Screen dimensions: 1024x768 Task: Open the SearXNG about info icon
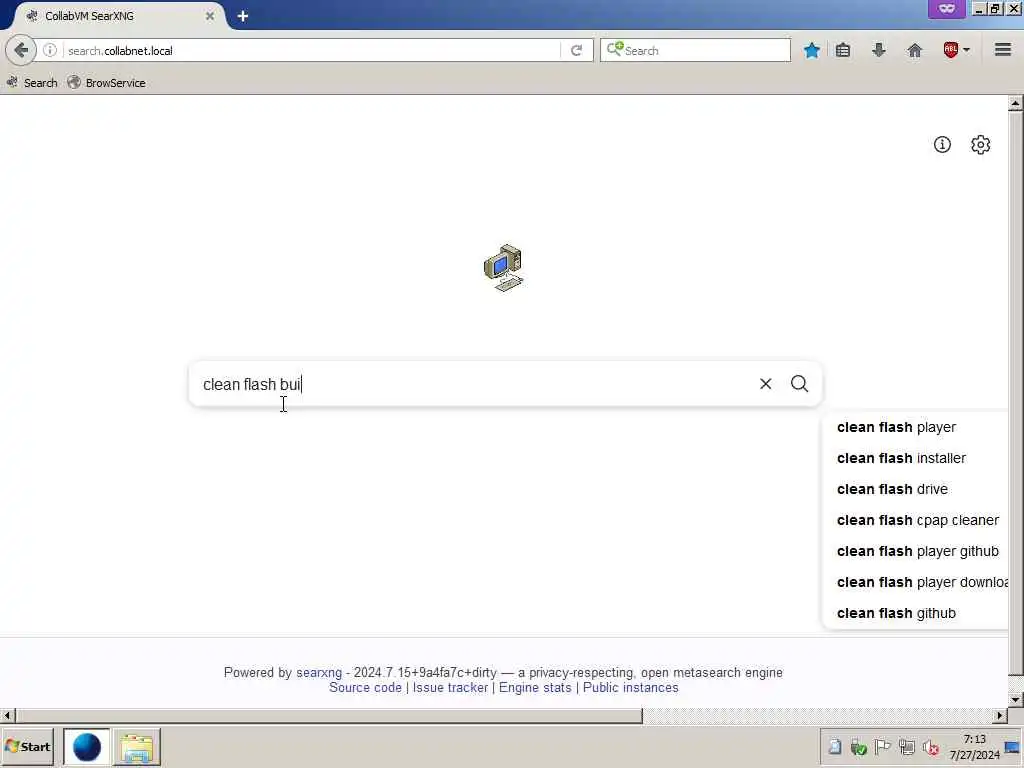[x=942, y=144]
